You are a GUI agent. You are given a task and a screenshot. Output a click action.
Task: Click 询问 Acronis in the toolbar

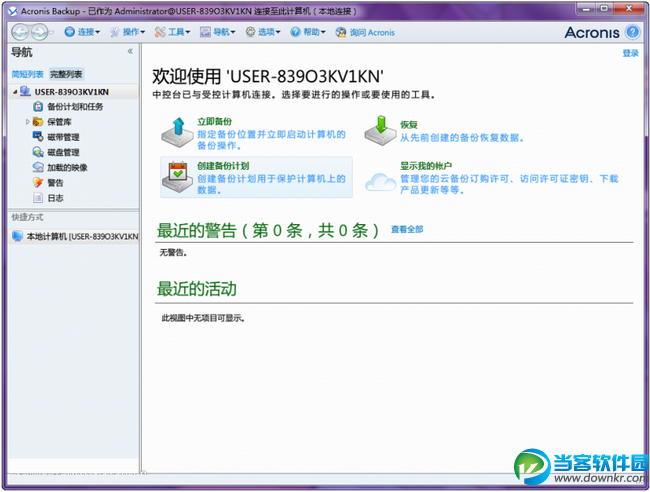365,32
